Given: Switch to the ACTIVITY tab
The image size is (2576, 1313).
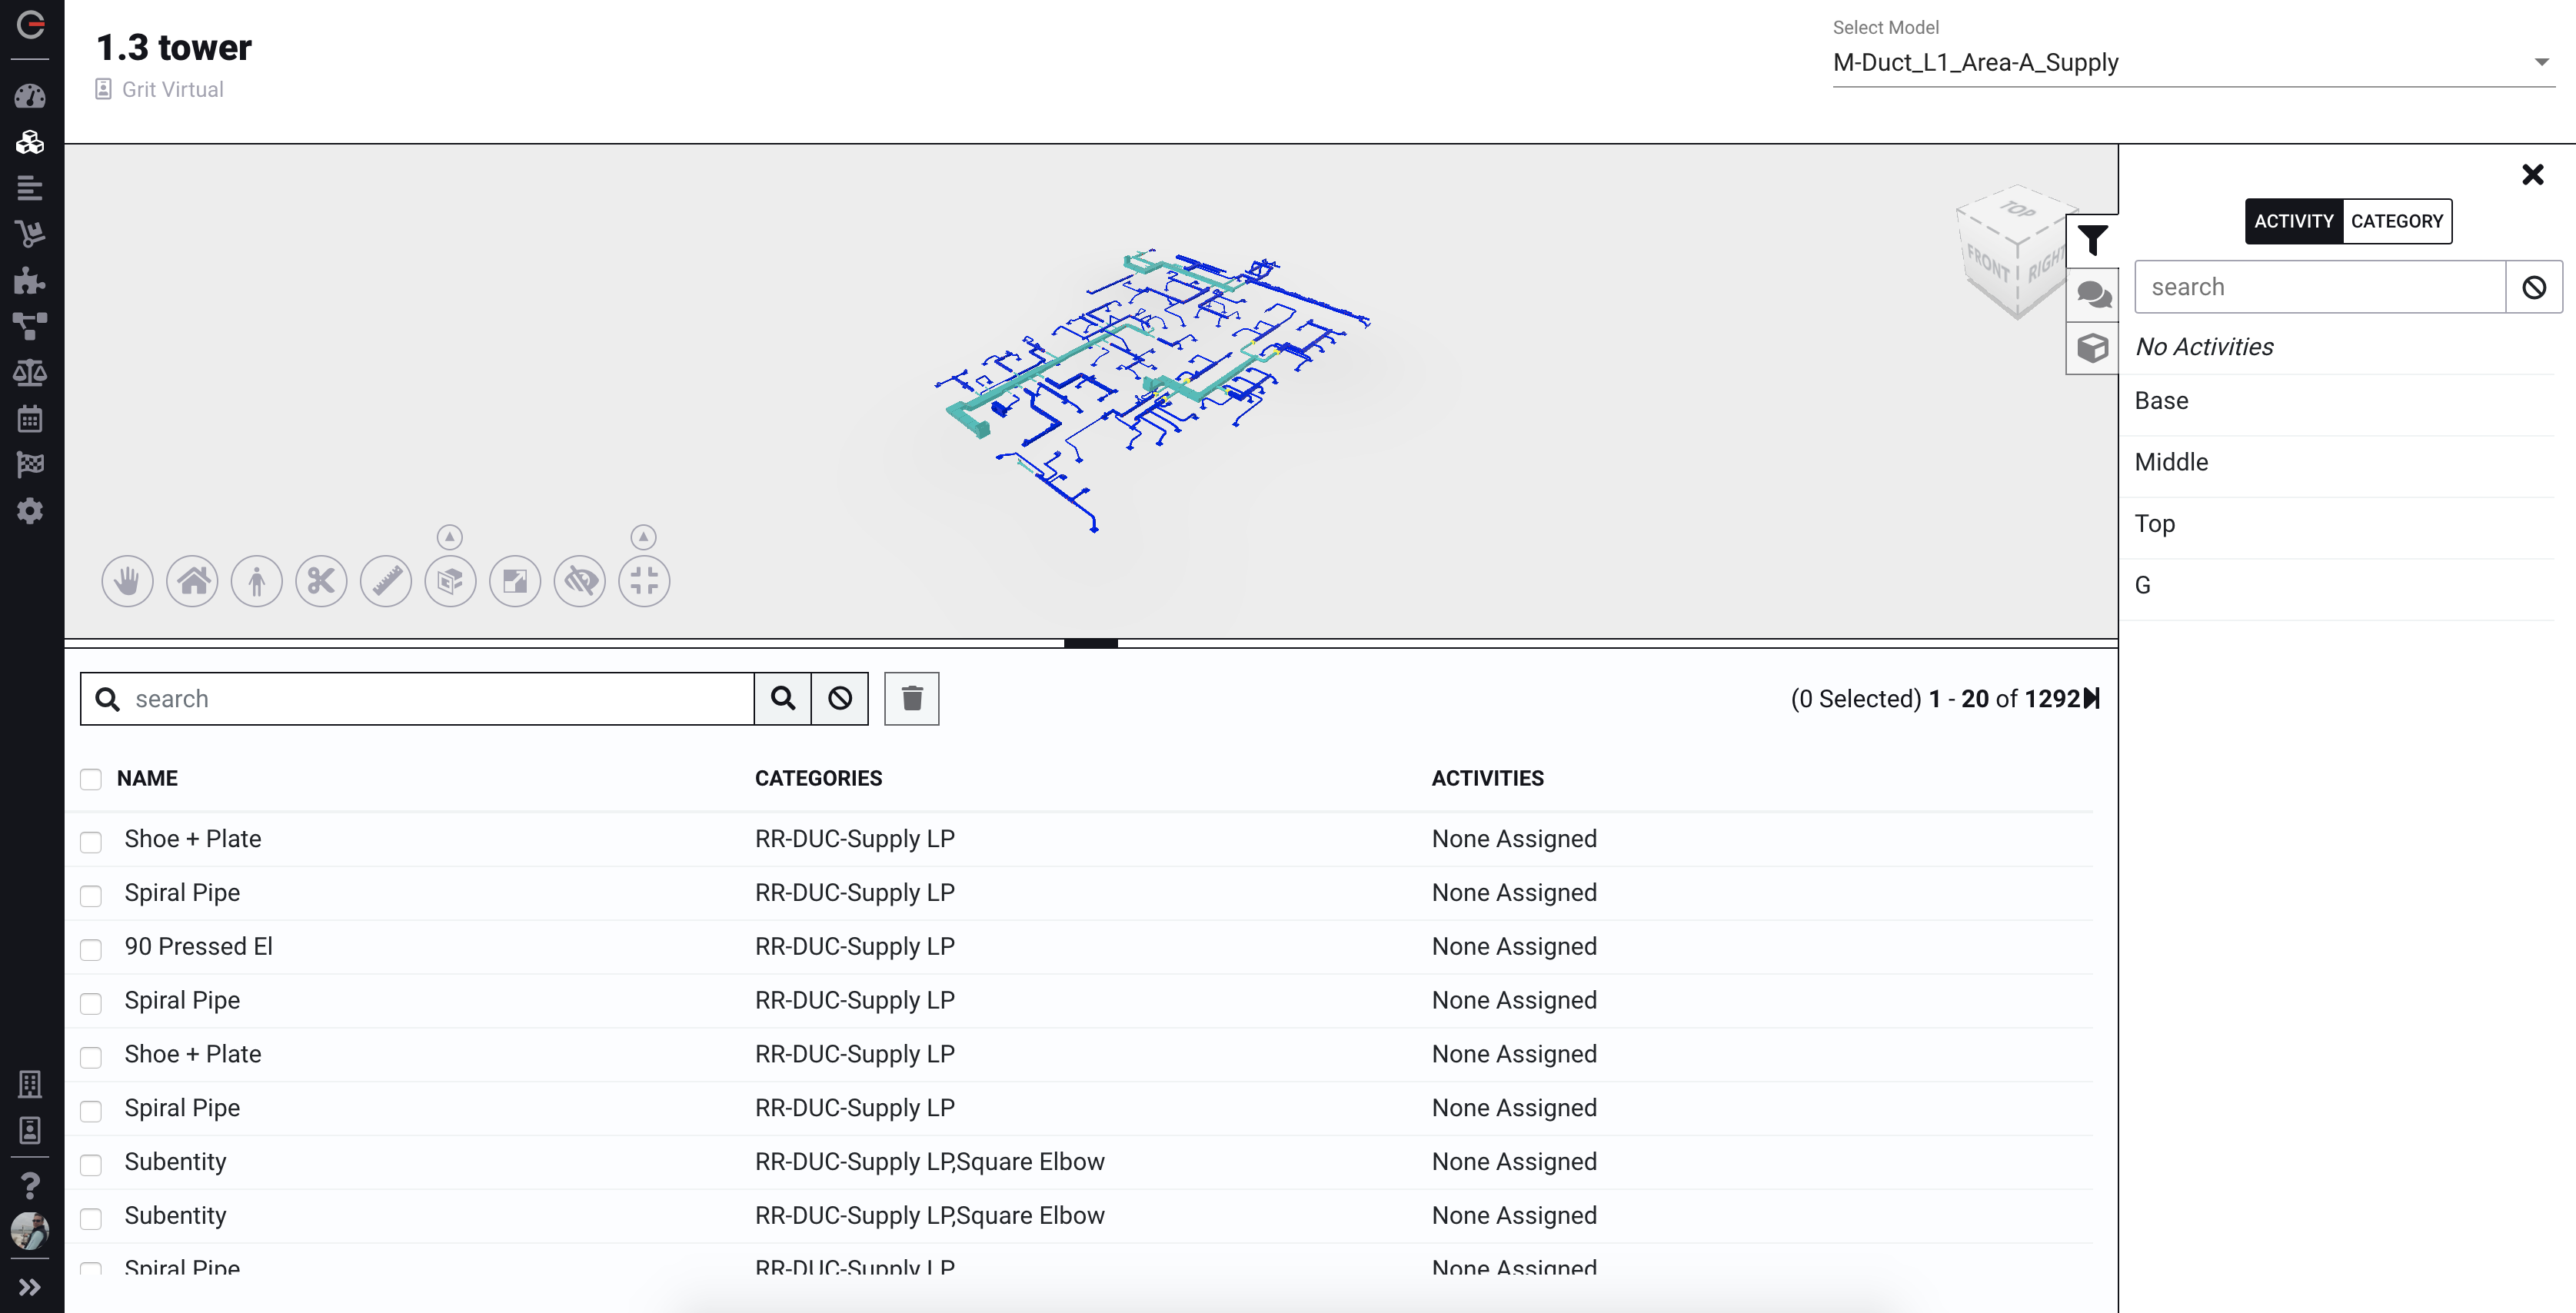Looking at the screenshot, I should pyautogui.click(x=2293, y=221).
